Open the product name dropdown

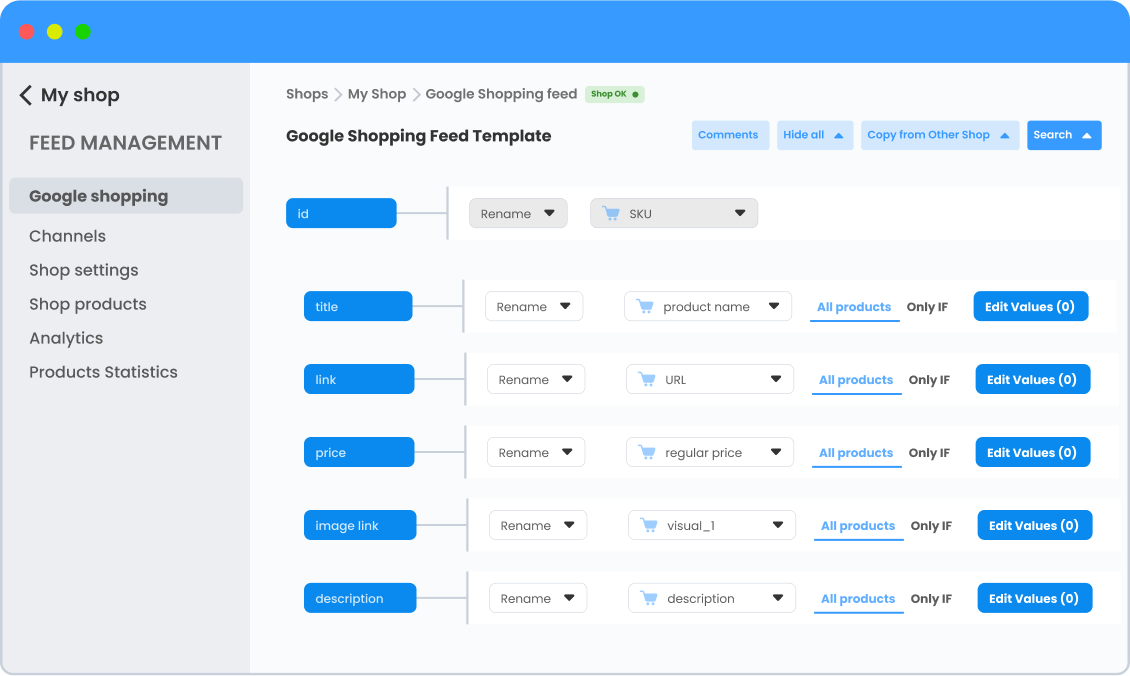(708, 306)
